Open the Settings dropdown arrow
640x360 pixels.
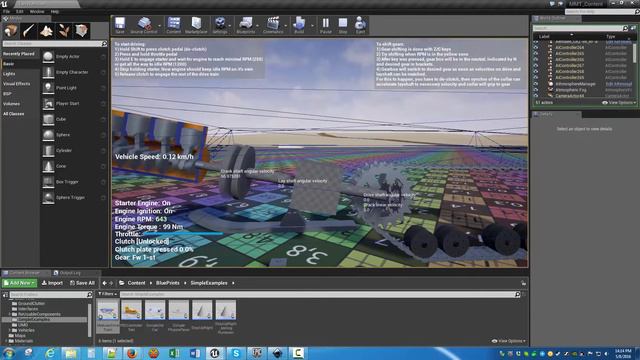tap(230, 25)
